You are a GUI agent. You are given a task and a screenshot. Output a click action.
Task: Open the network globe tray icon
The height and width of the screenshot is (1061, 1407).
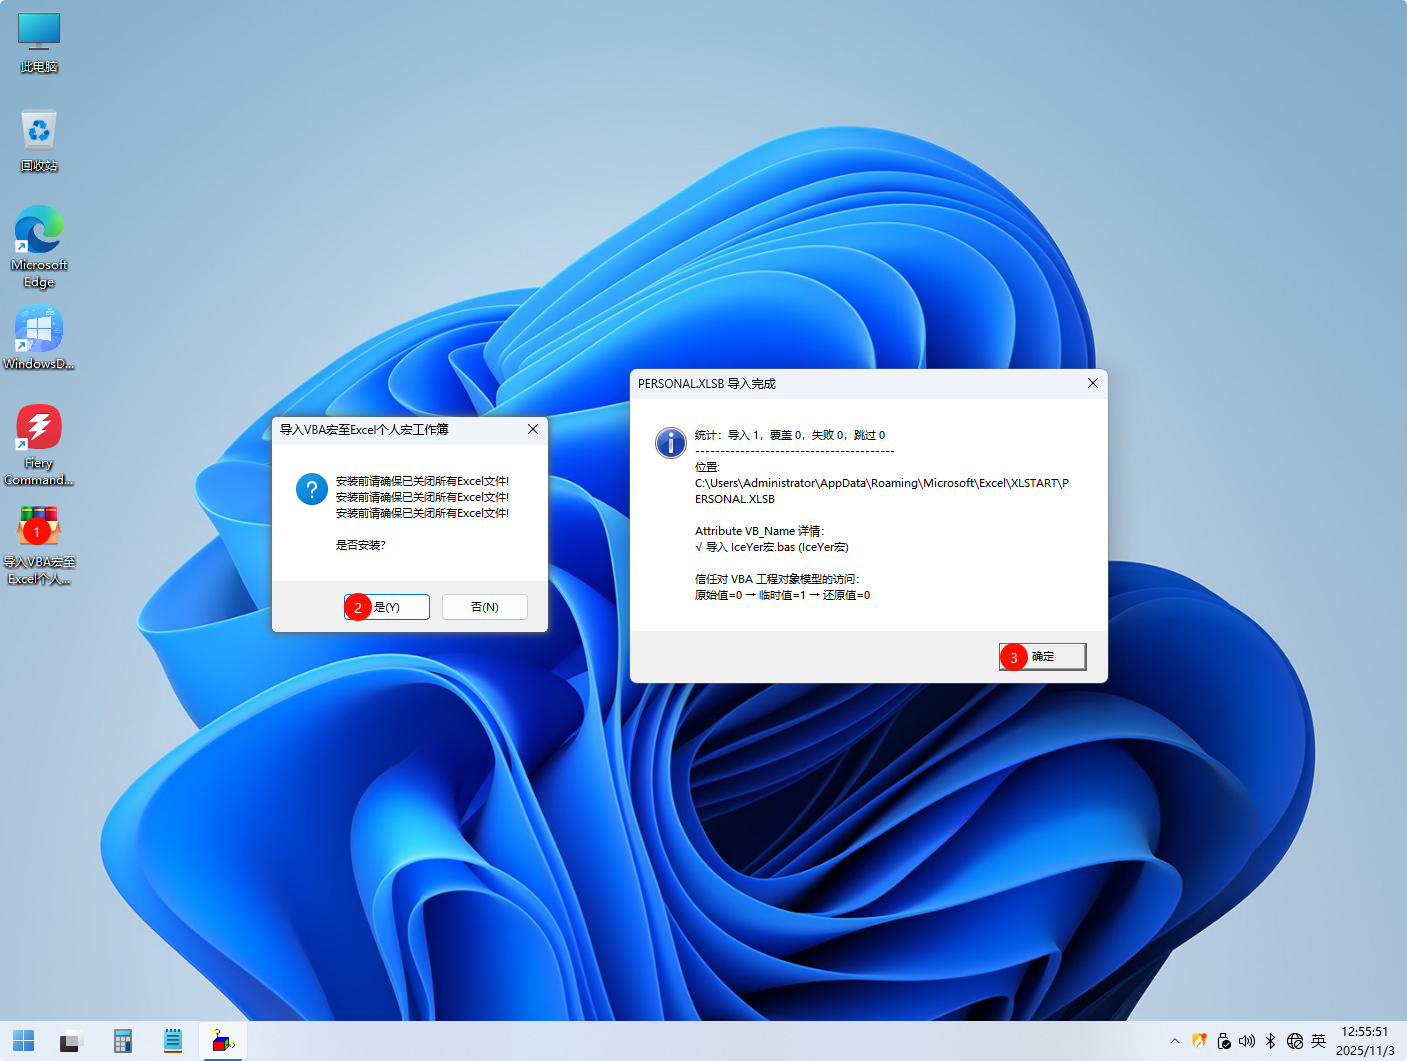pos(1295,1041)
